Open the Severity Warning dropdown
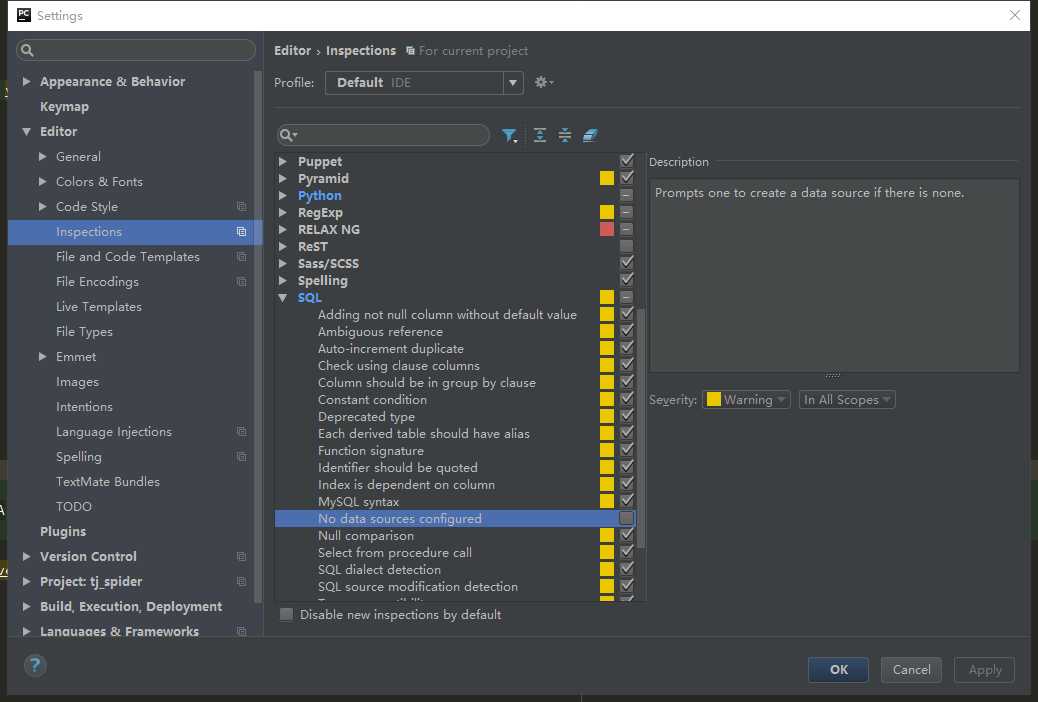The height and width of the screenshot is (702, 1038). click(746, 400)
